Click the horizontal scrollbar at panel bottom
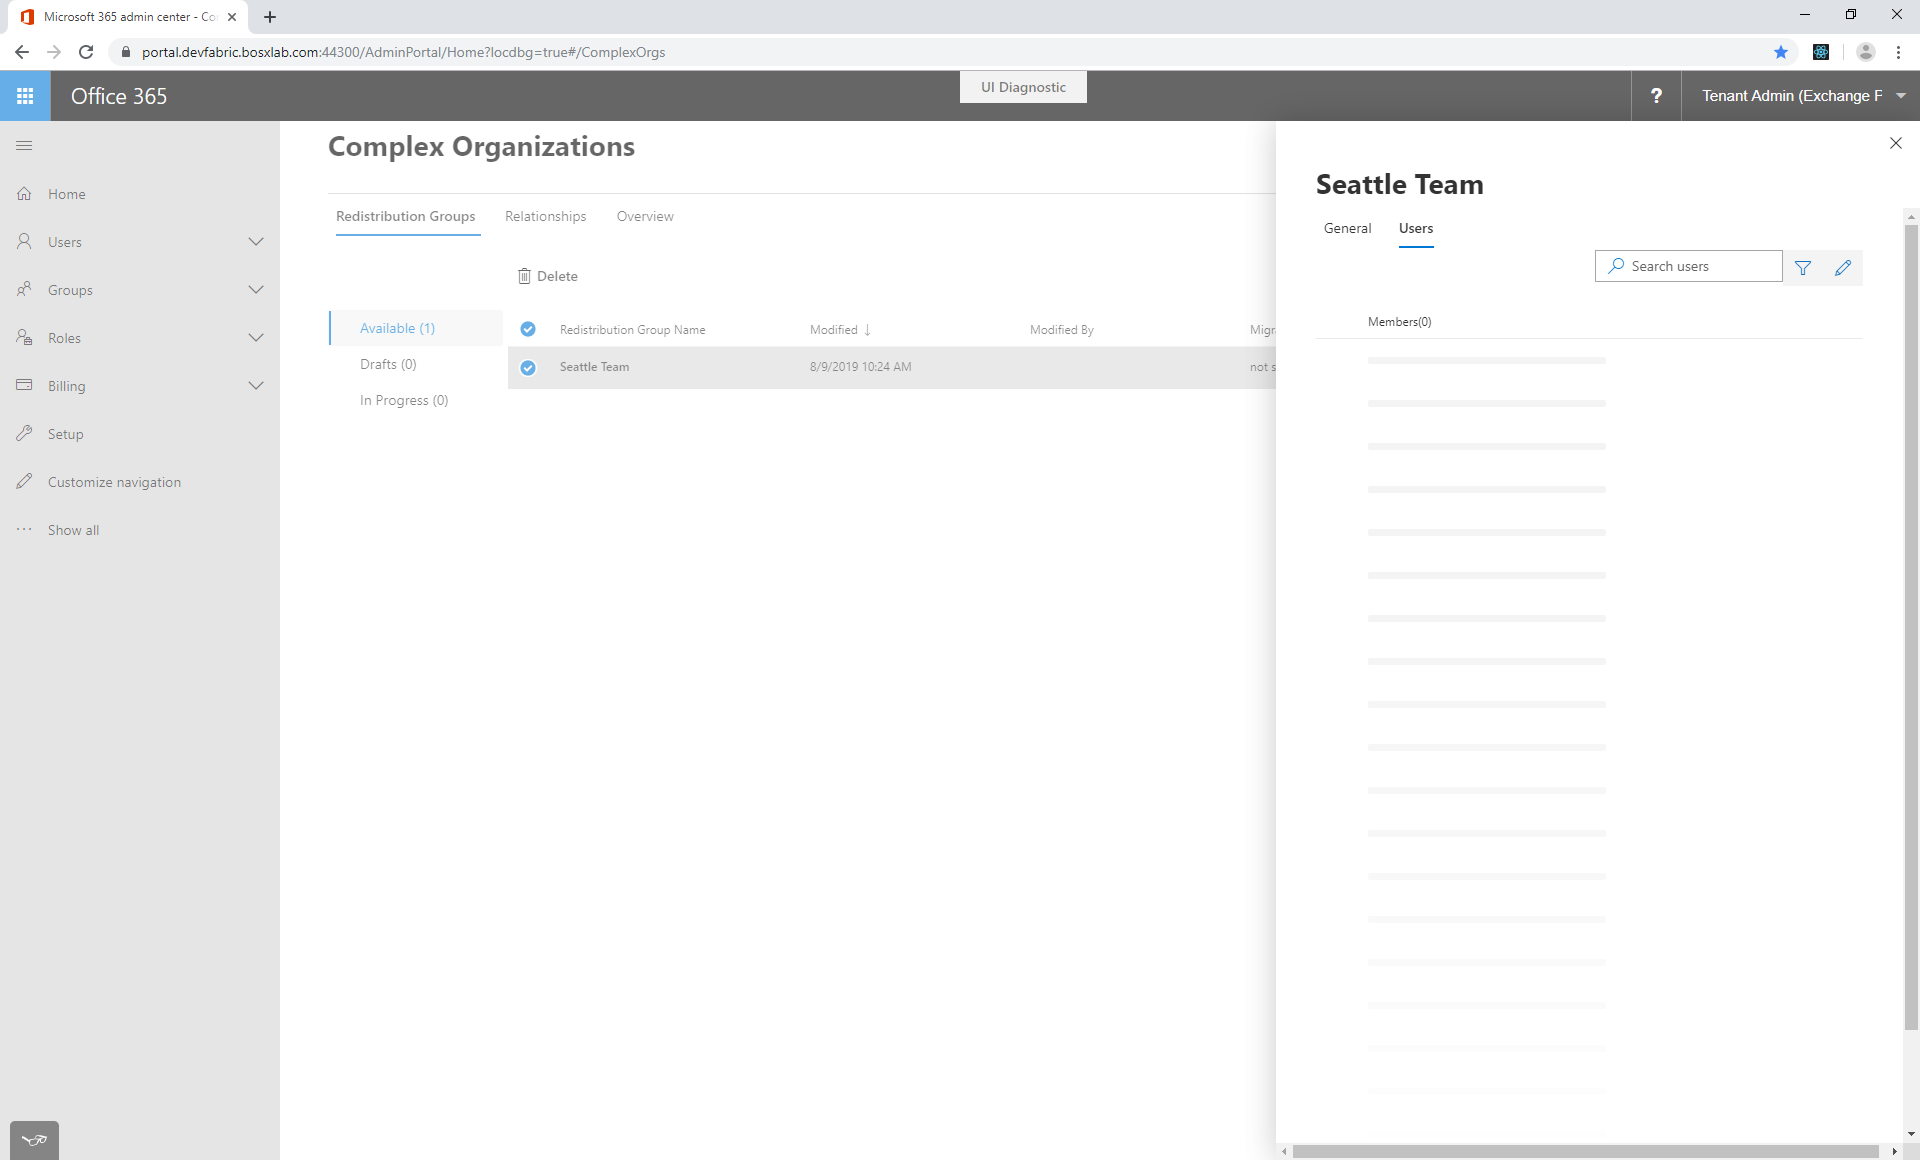Screen dimensions: 1920x1160 1585,1152
